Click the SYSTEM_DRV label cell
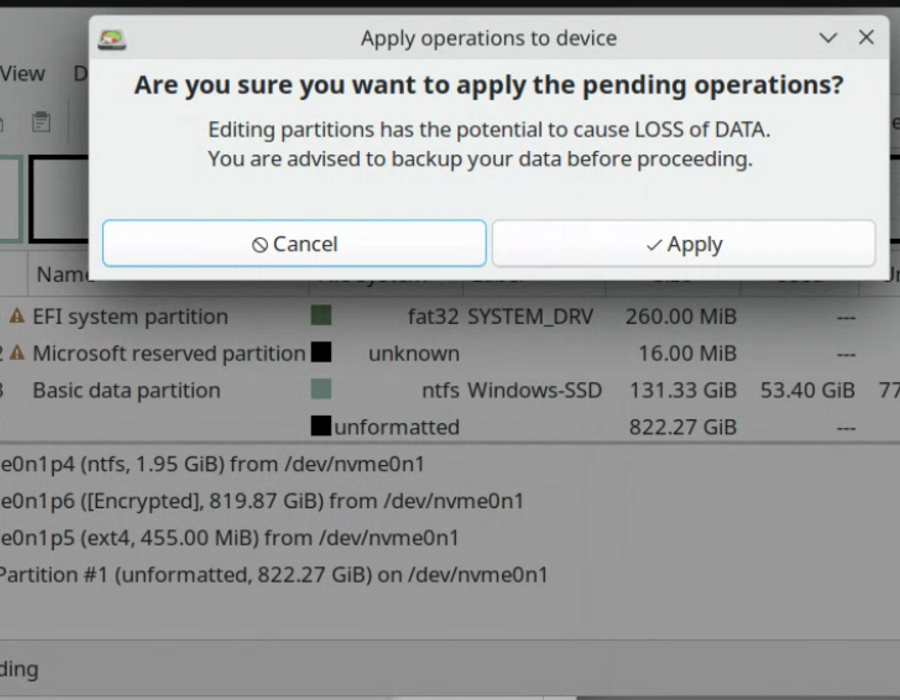This screenshot has width=900, height=700. [530, 317]
